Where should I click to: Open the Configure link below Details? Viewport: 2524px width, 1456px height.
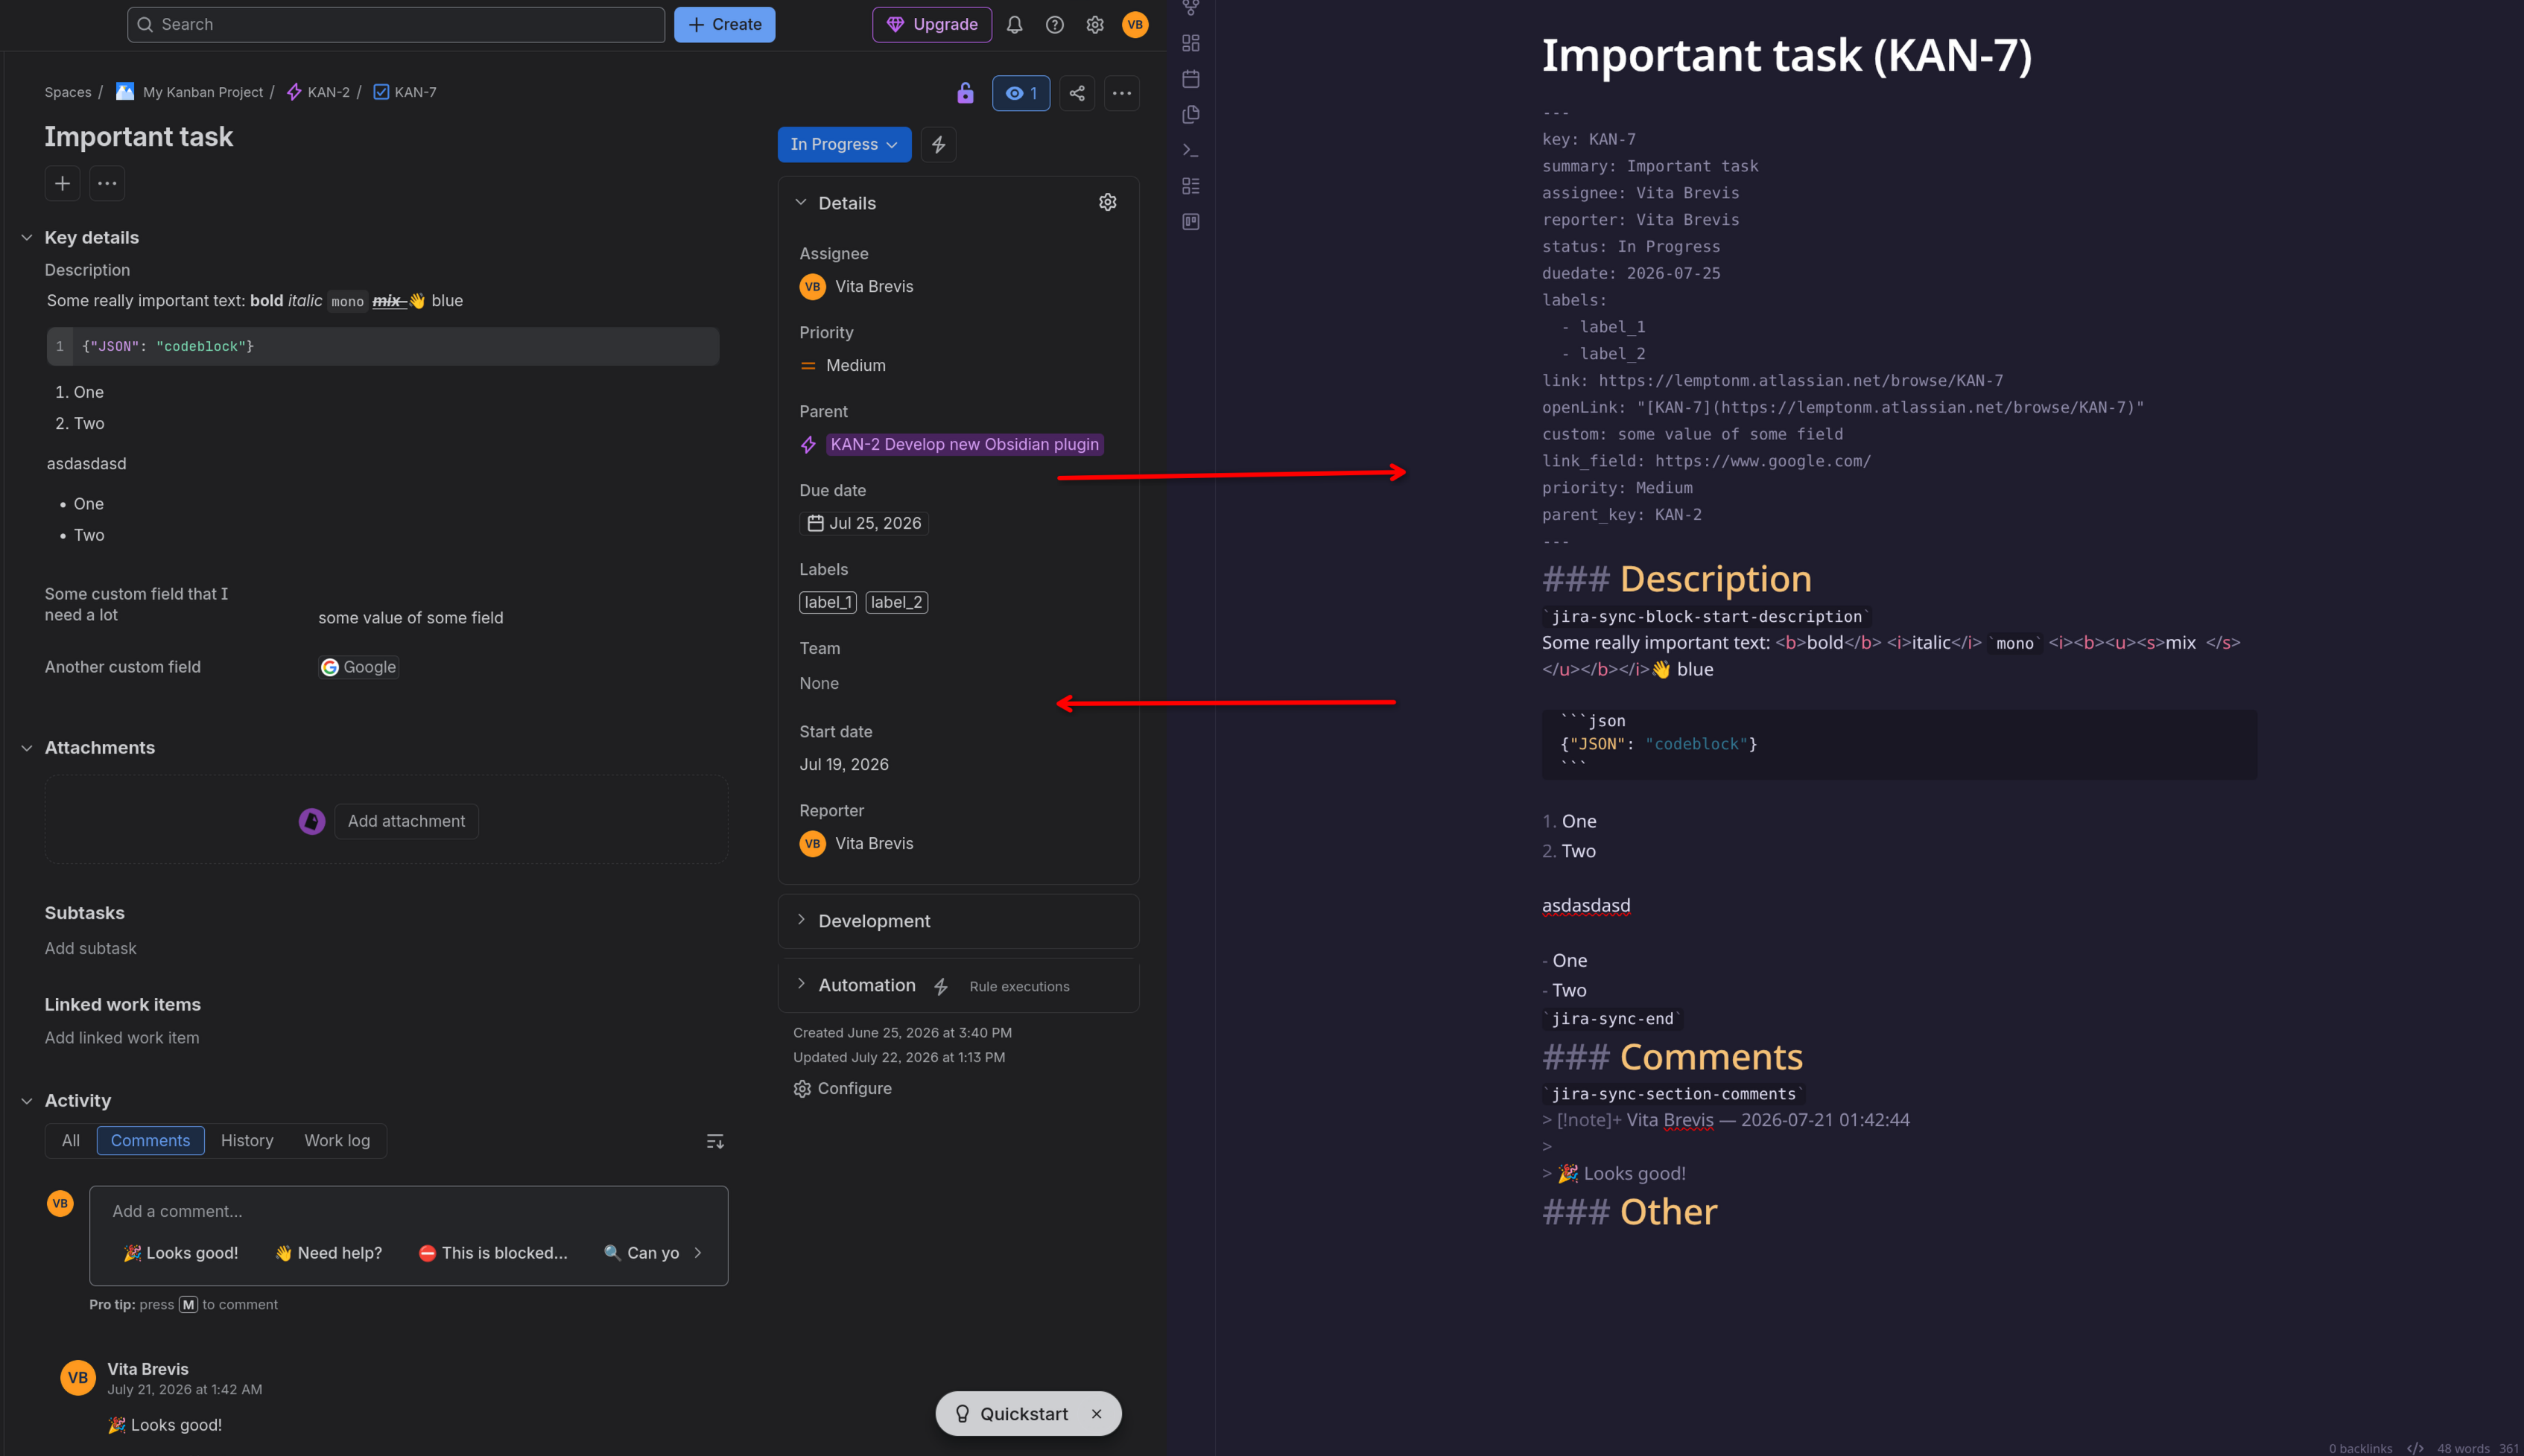(x=843, y=1088)
